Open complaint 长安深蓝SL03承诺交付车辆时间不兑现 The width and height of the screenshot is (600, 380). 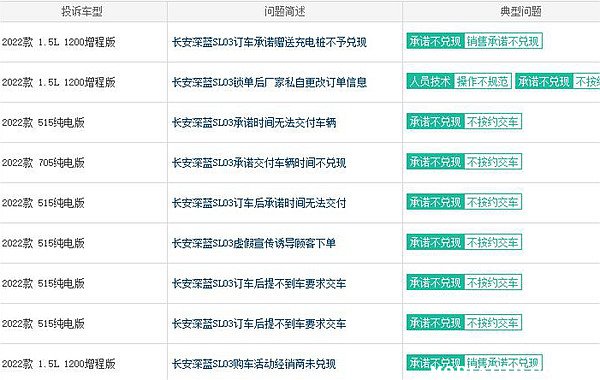pos(259,163)
